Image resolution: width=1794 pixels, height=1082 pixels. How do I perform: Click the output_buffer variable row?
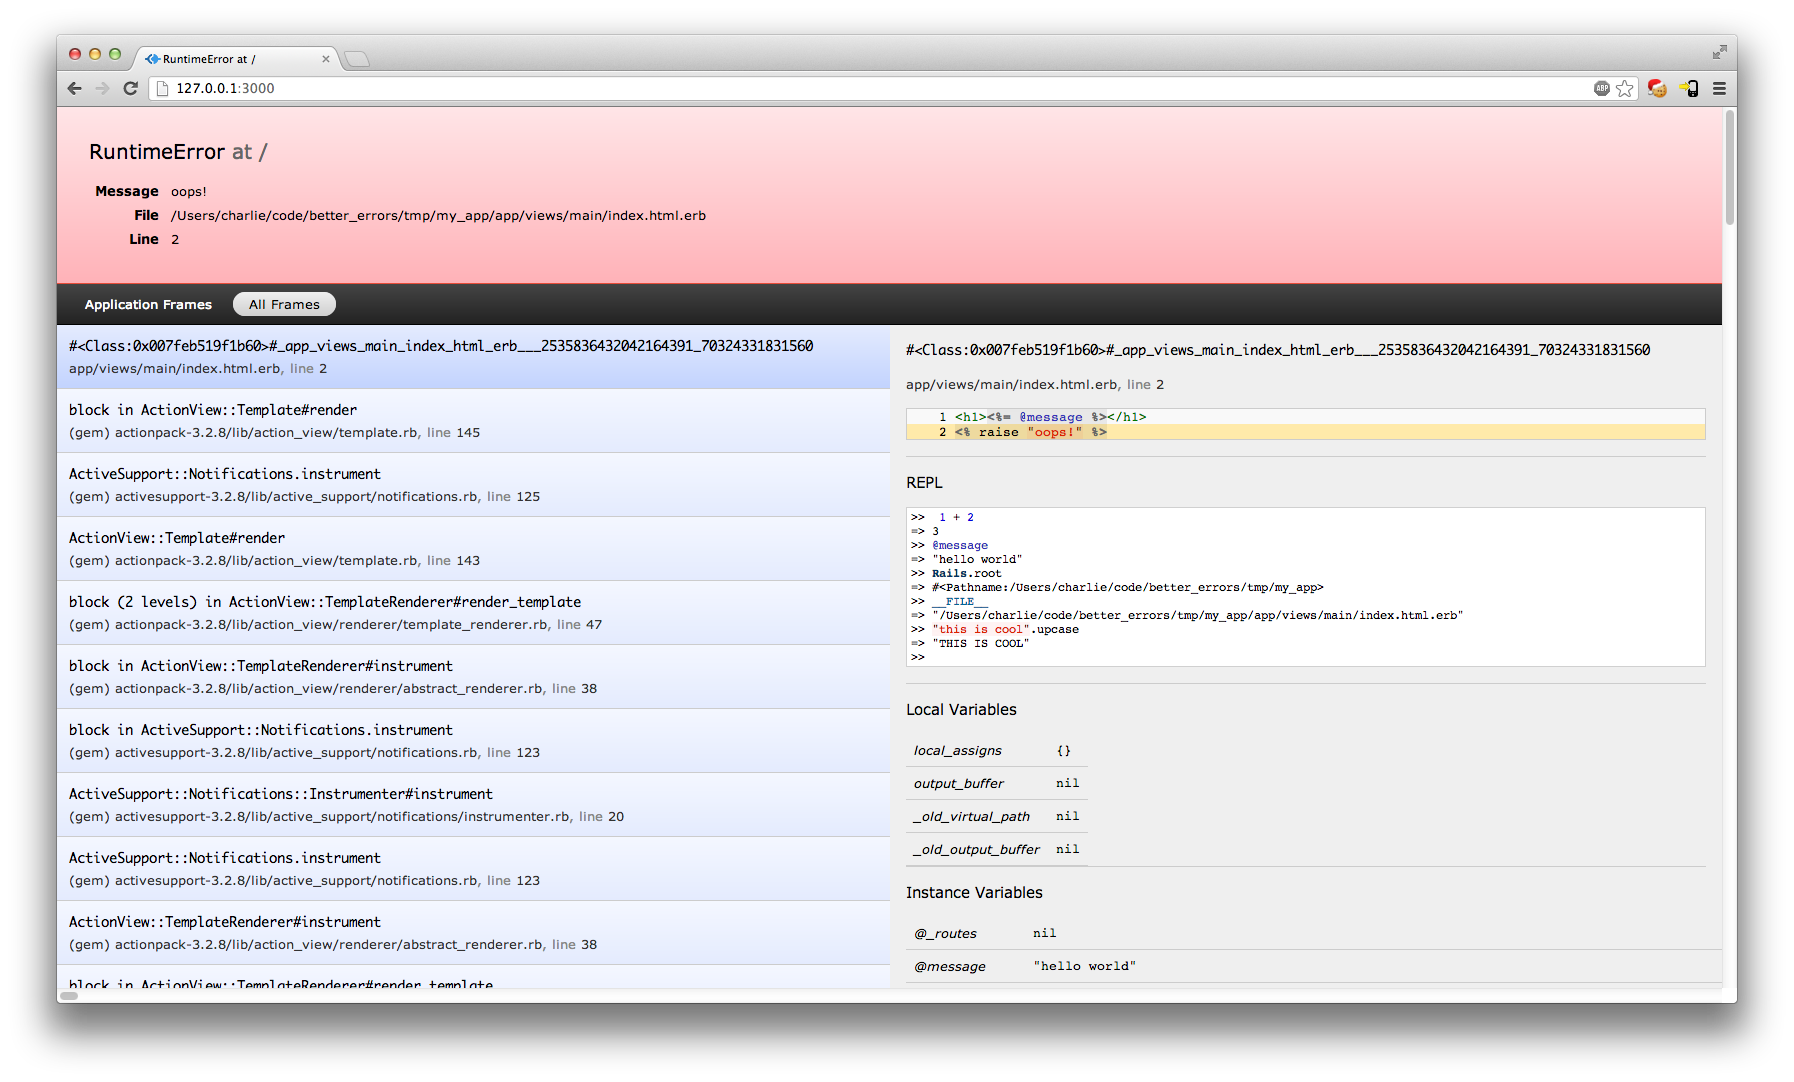[x=996, y=783]
